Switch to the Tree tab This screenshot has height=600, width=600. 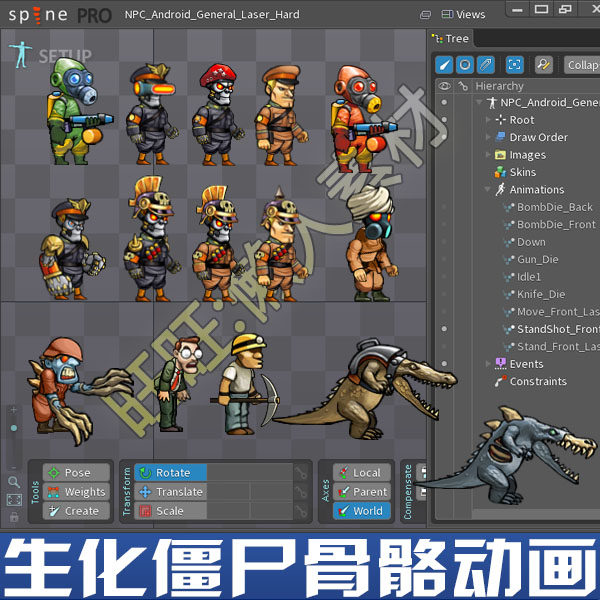tap(451, 39)
